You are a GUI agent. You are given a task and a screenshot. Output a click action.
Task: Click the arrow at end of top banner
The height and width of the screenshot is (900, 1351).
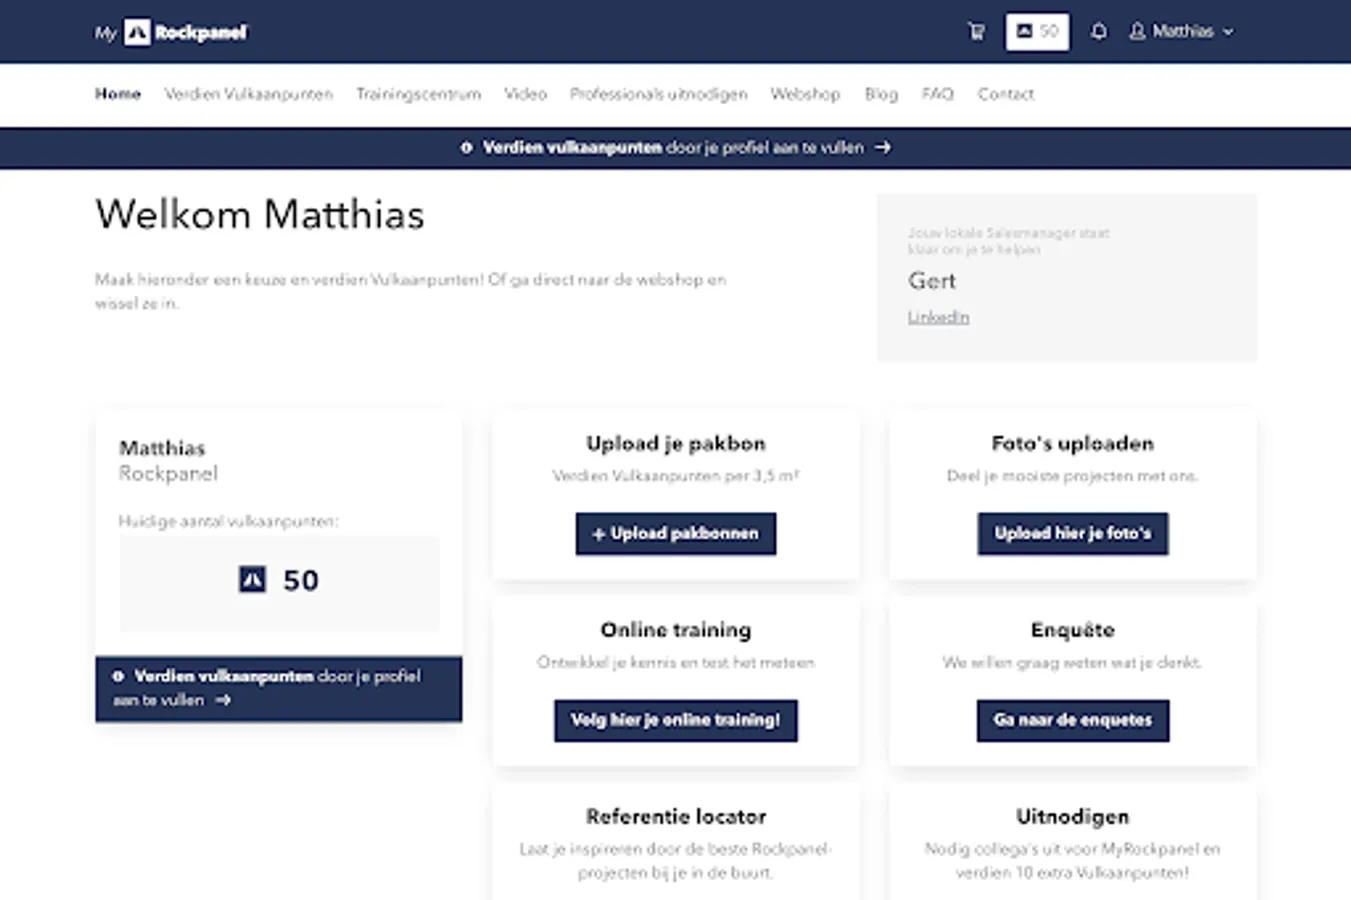pos(882,148)
